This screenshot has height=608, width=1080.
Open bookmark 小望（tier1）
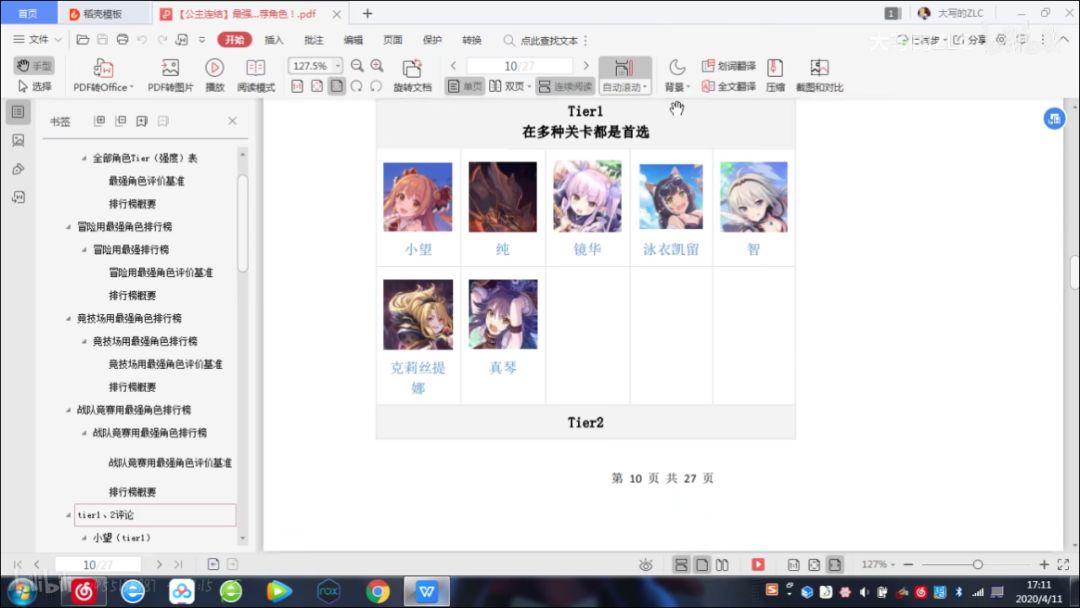[x=121, y=538]
